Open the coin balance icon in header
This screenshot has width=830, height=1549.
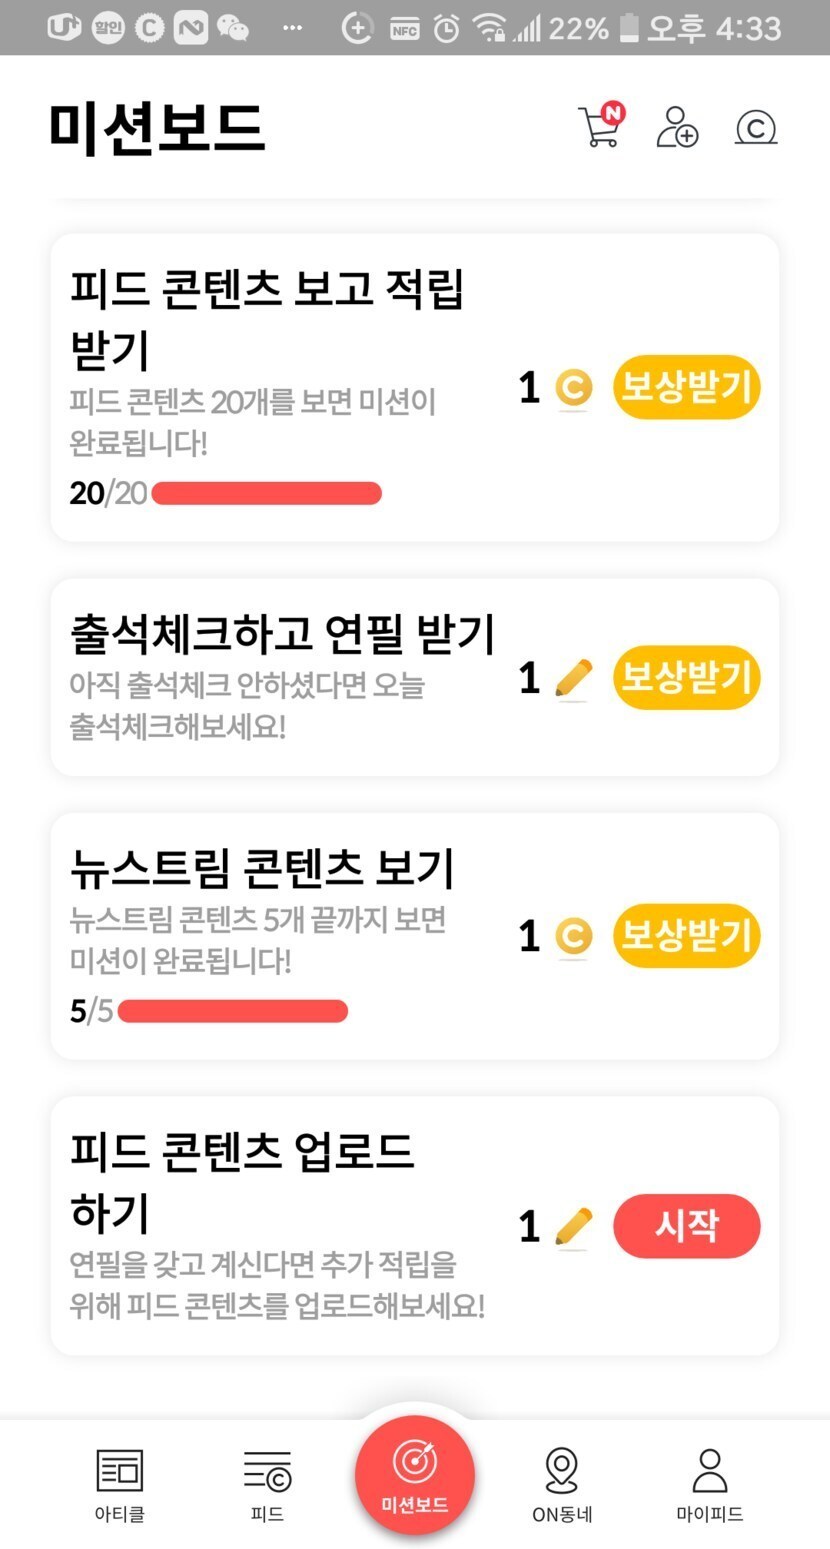756,128
